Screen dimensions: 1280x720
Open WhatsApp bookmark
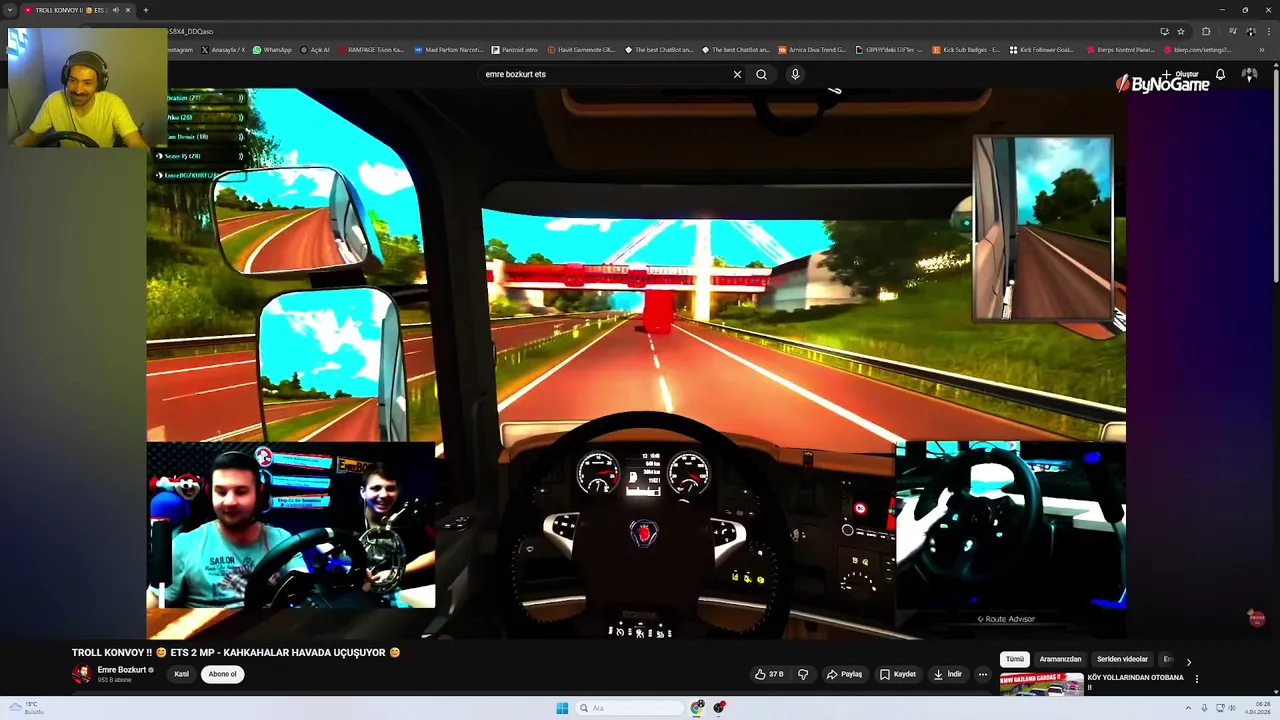click(x=272, y=50)
